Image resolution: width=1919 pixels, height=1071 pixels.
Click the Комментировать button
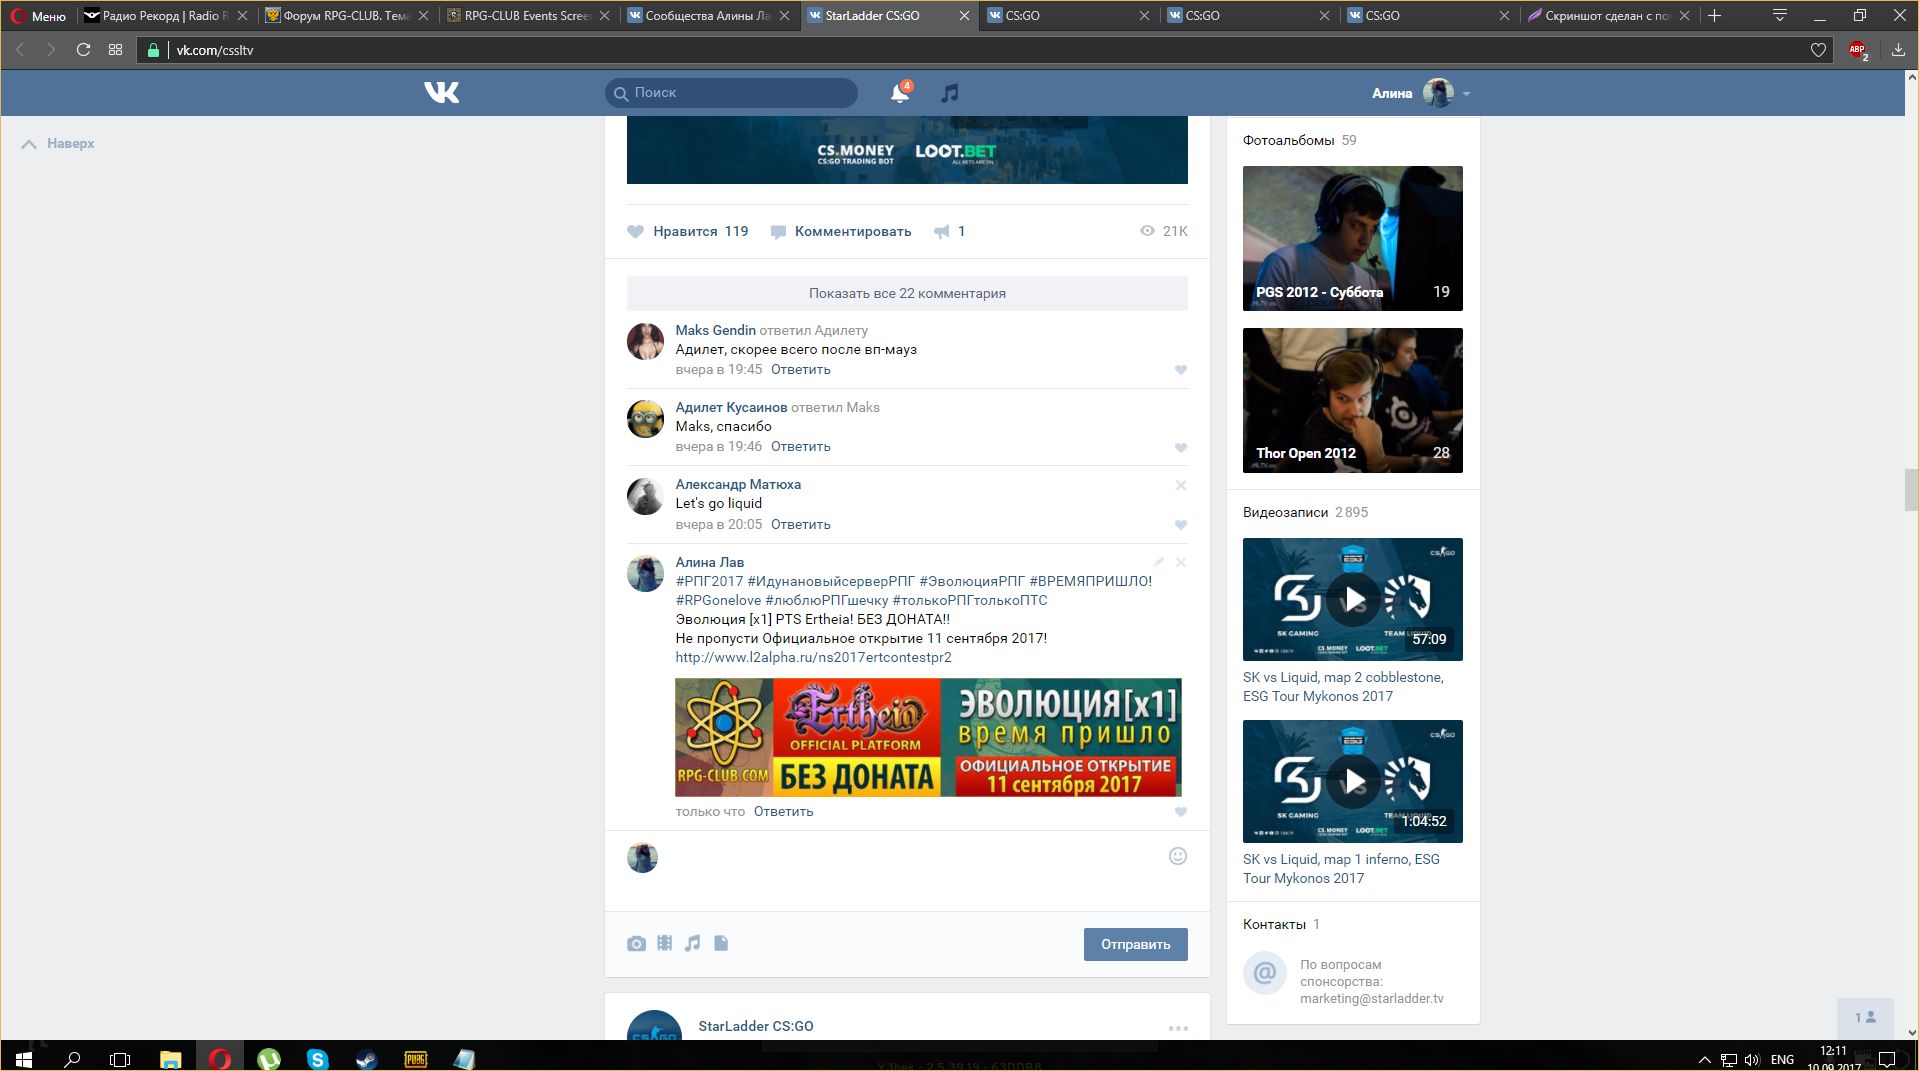(x=841, y=231)
